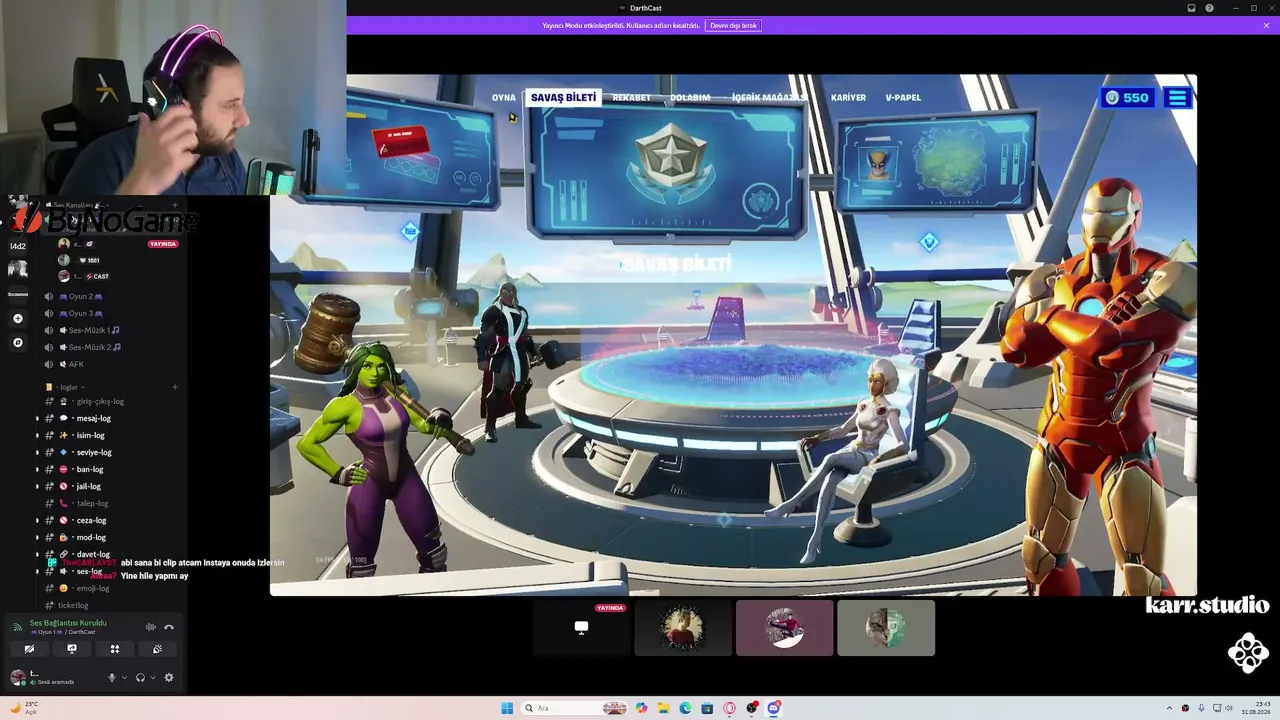
Task: Launch Microsoft Edge from the taskbar
Action: pos(685,708)
